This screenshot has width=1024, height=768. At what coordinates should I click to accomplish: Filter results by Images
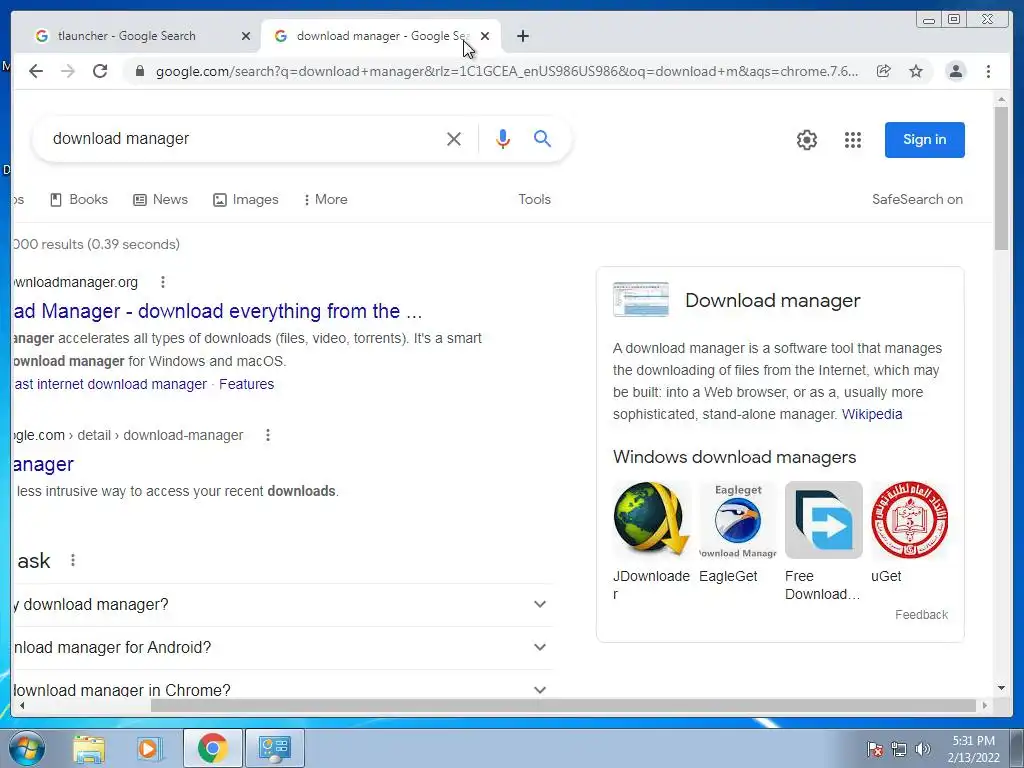click(x=246, y=199)
